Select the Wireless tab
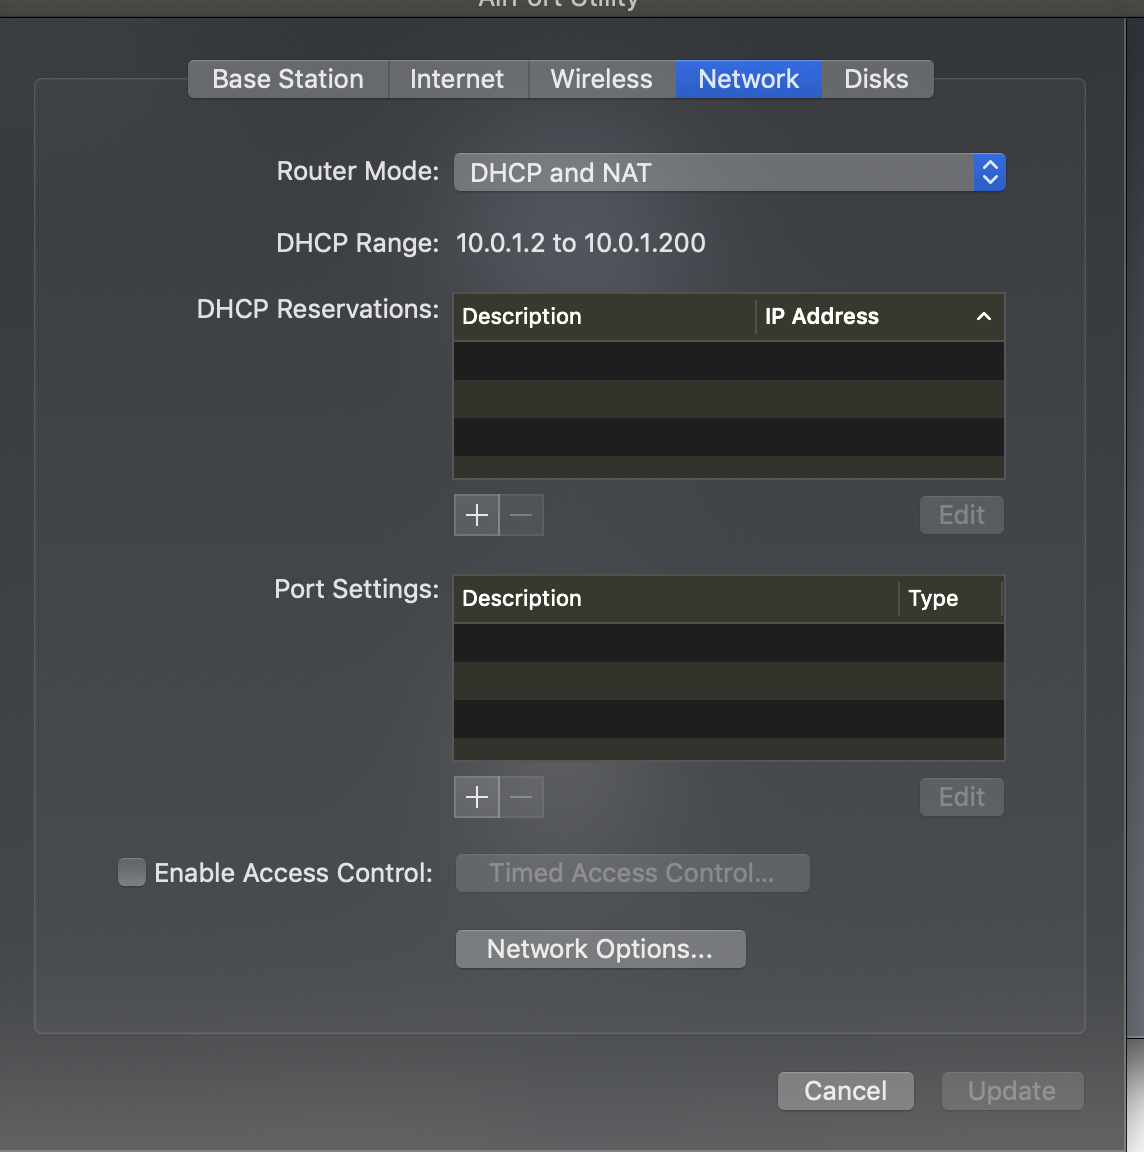Screen dimensions: 1144x1152 pos(602,79)
